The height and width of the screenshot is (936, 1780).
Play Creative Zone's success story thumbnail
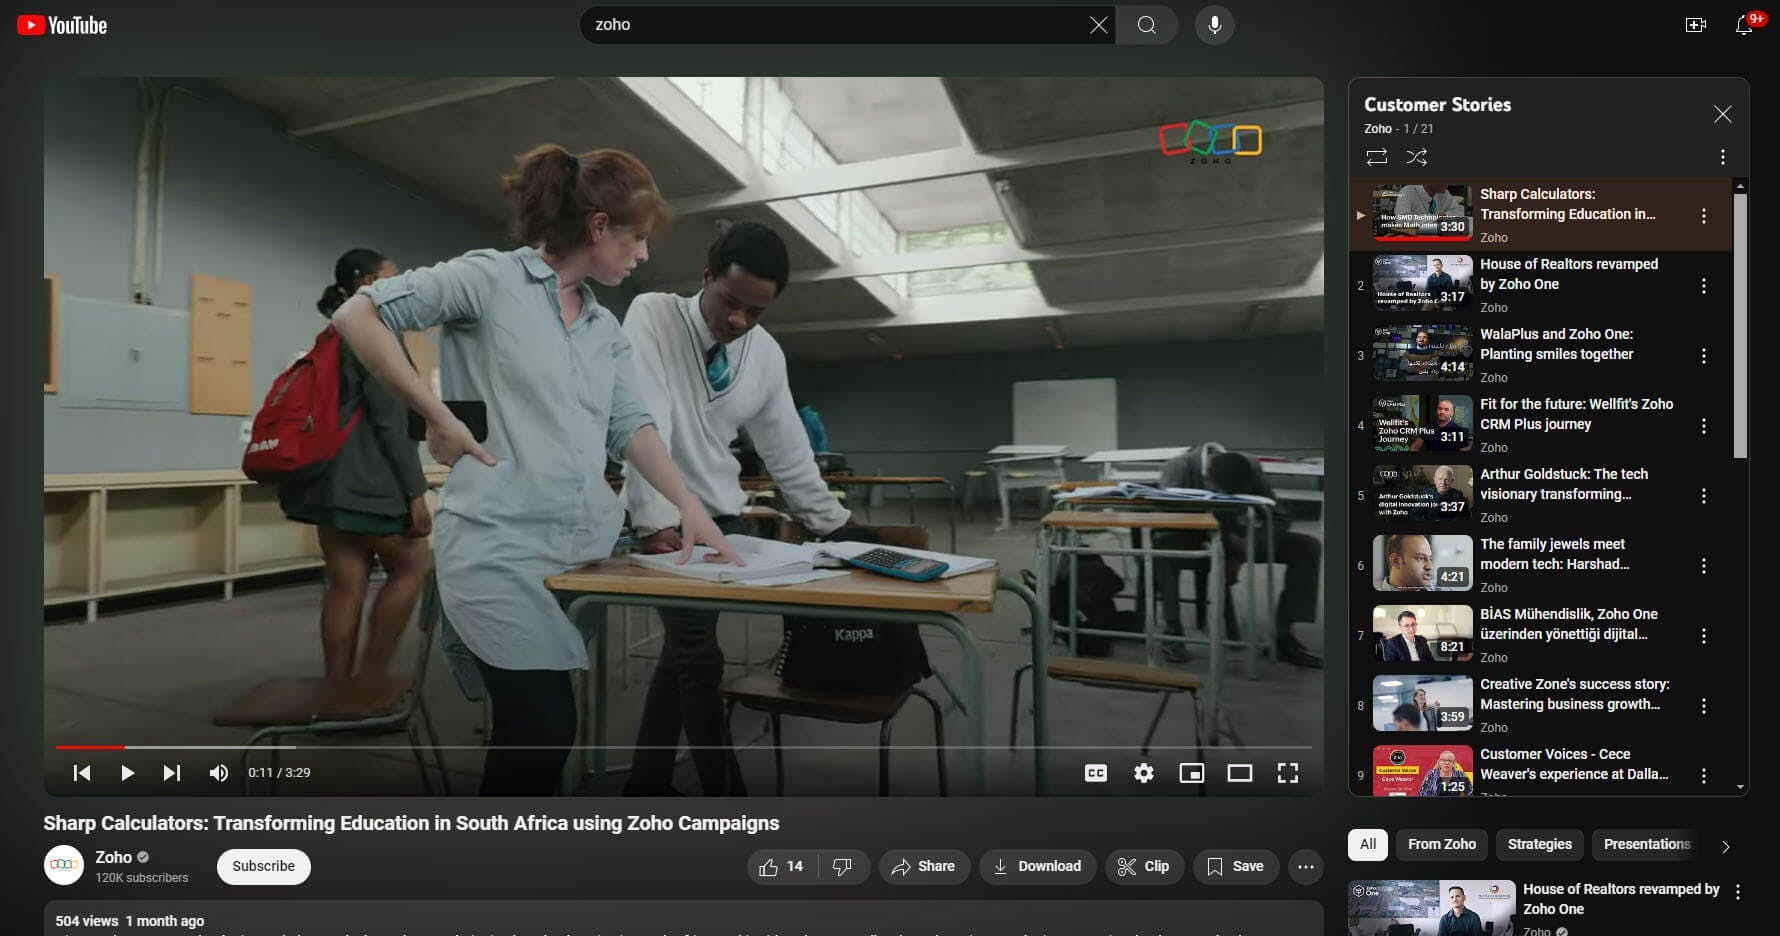tap(1422, 703)
